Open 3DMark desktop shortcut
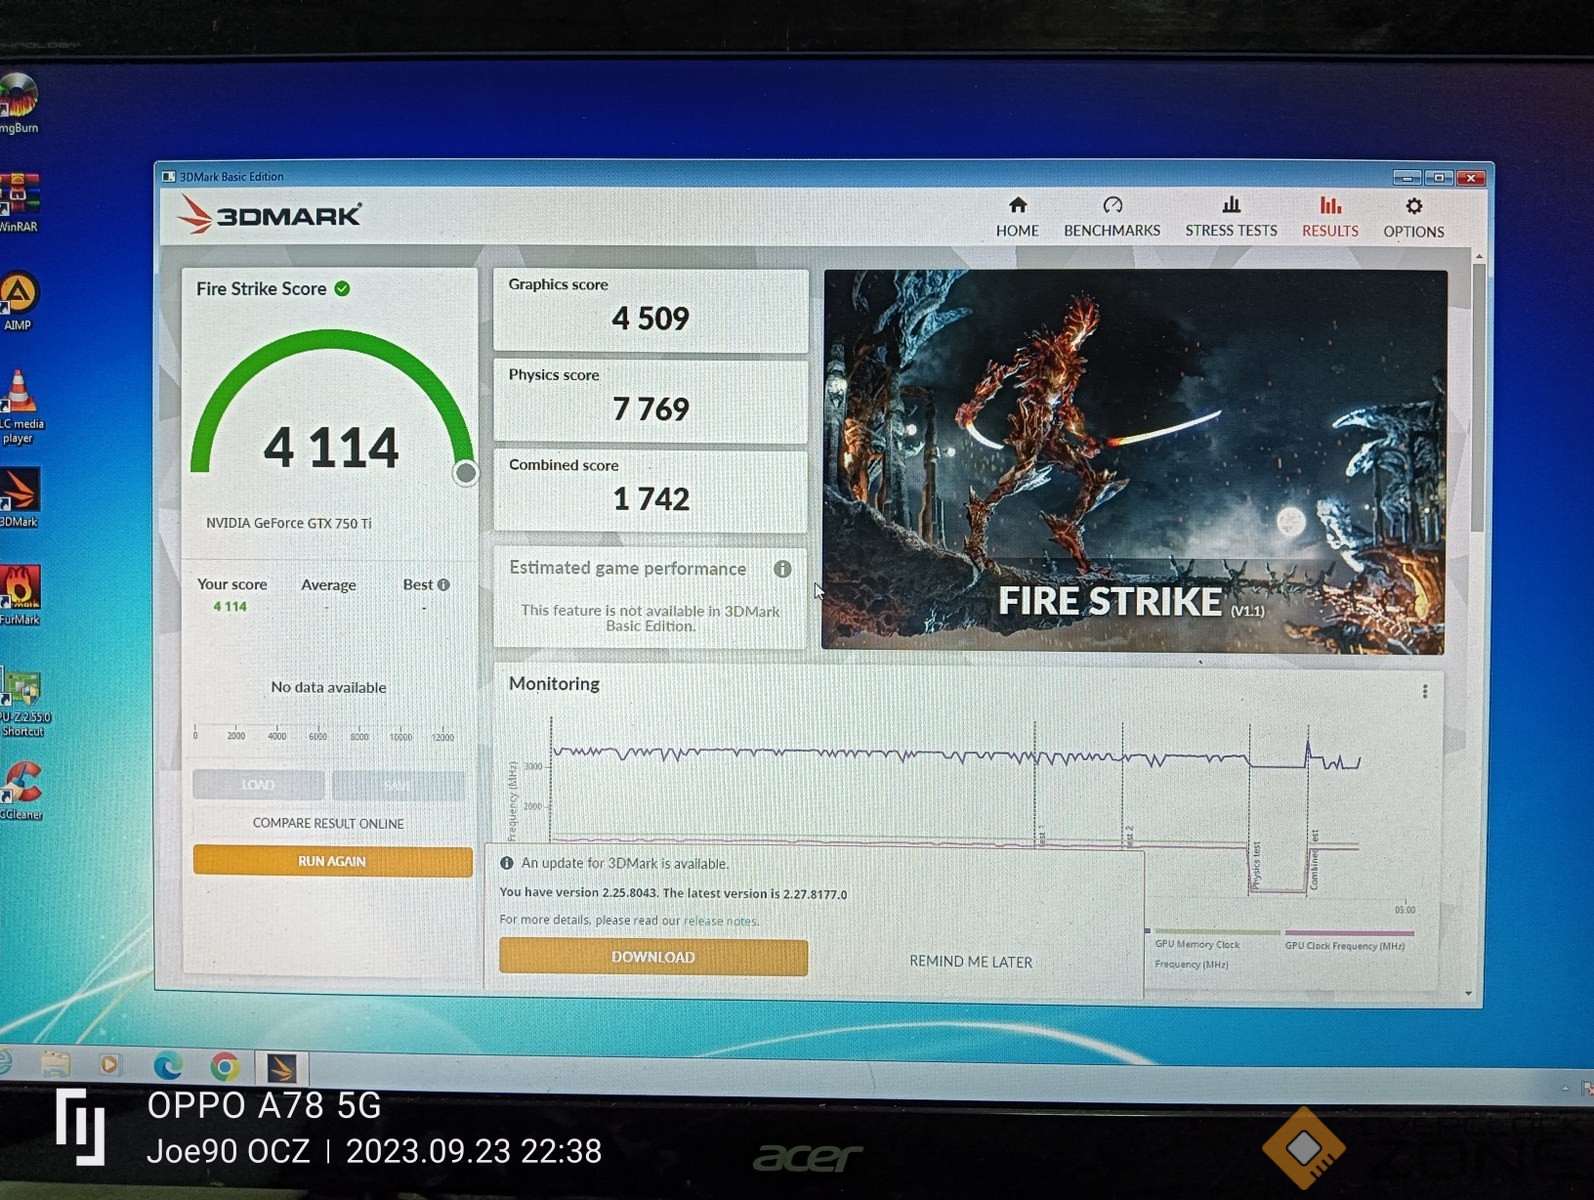The width and height of the screenshot is (1594, 1200). click(x=18, y=497)
